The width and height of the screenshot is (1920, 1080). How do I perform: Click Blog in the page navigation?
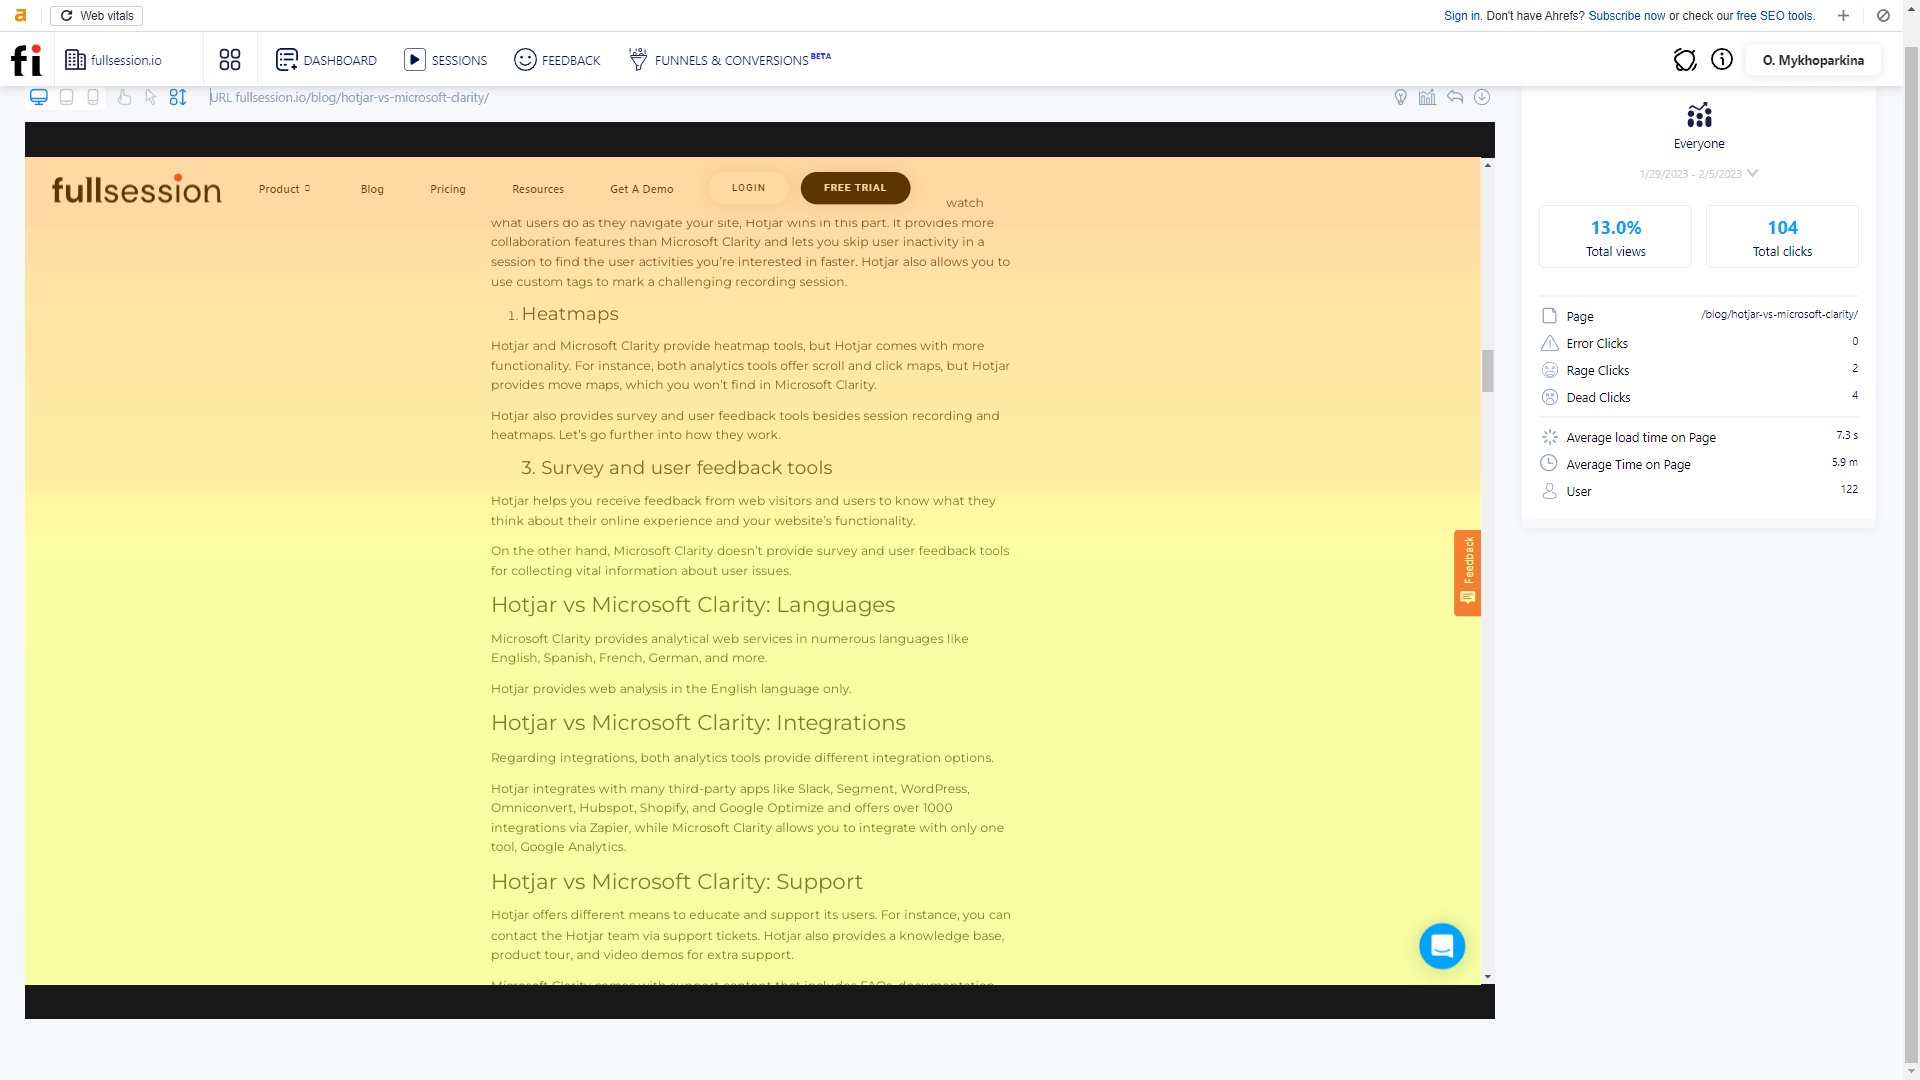(x=372, y=189)
